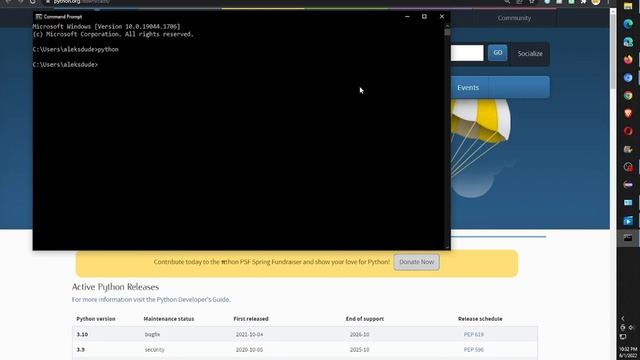Screen dimensions: 640x360
Task: Click the Command Prompt window icon
Action: coord(38,17)
